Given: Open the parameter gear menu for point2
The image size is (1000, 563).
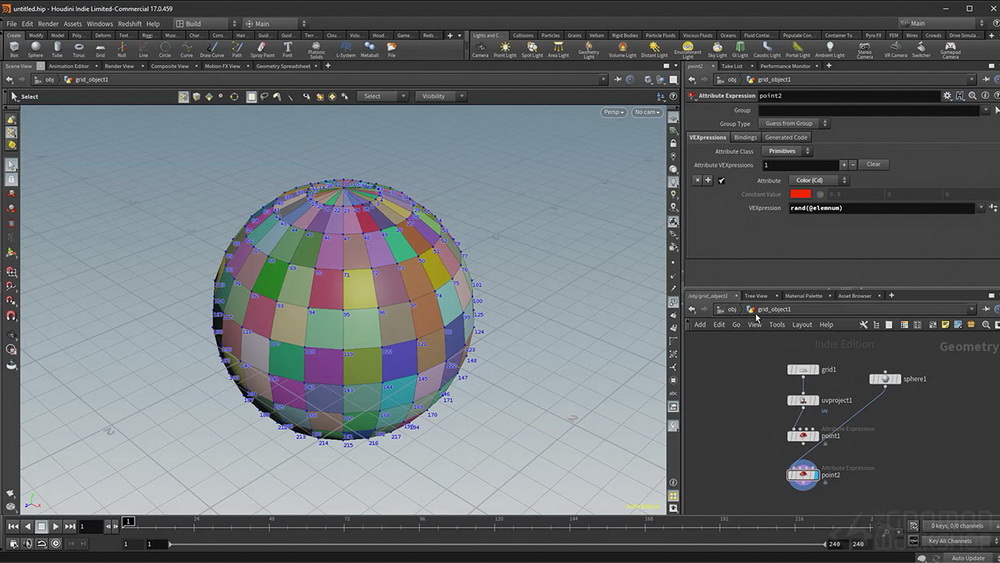Looking at the screenshot, I should pos(947,96).
